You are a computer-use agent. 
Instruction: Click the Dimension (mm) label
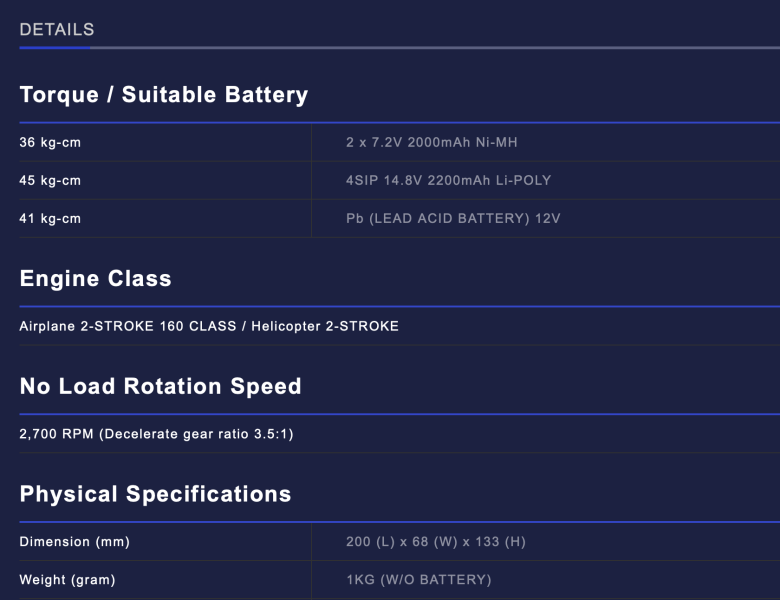tap(75, 542)
